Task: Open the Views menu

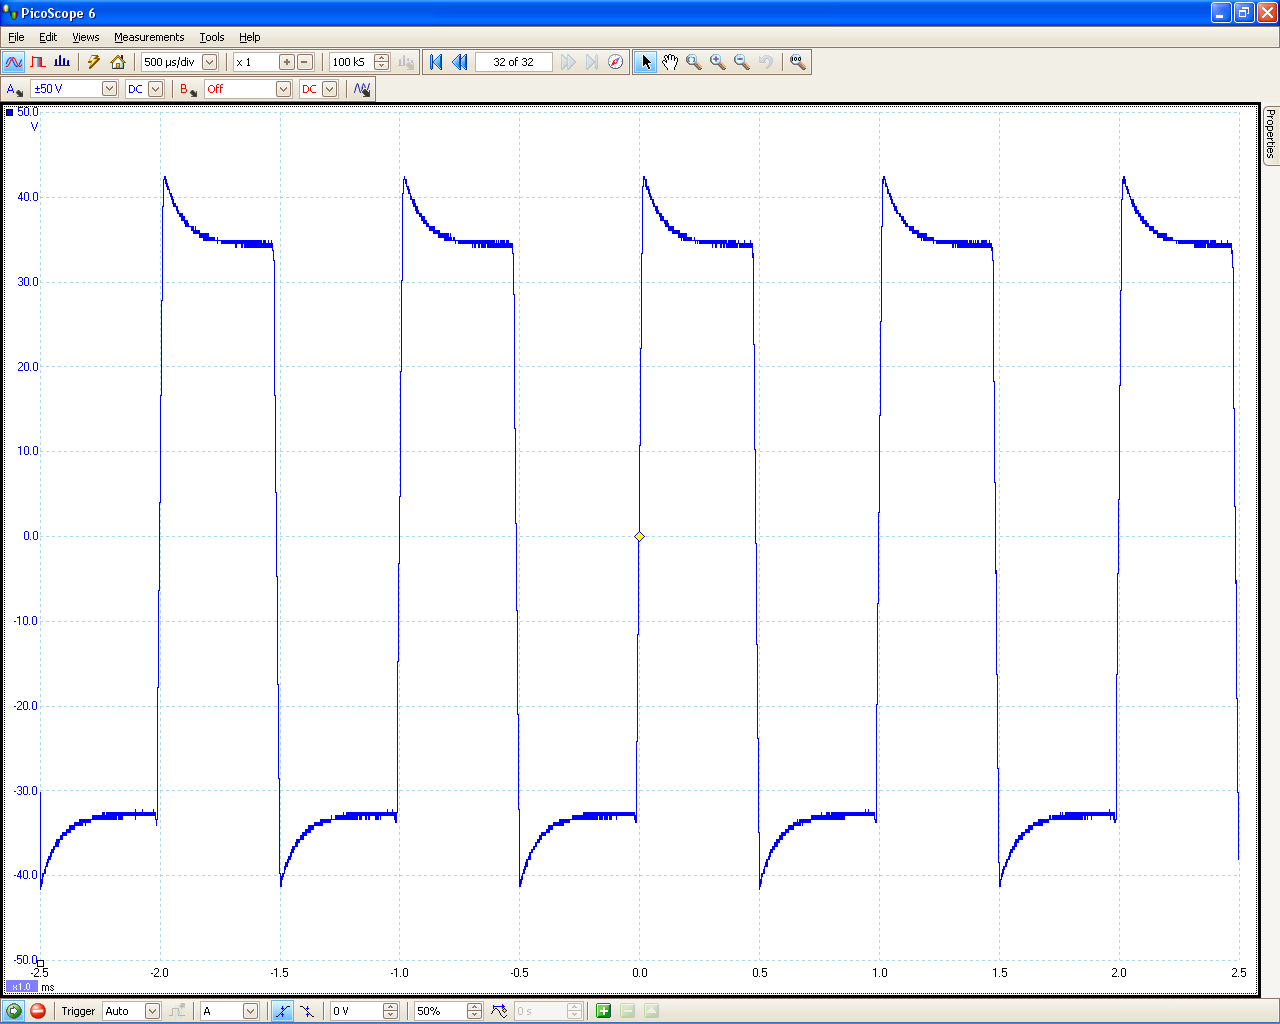Action: click(x=86, y=37)
